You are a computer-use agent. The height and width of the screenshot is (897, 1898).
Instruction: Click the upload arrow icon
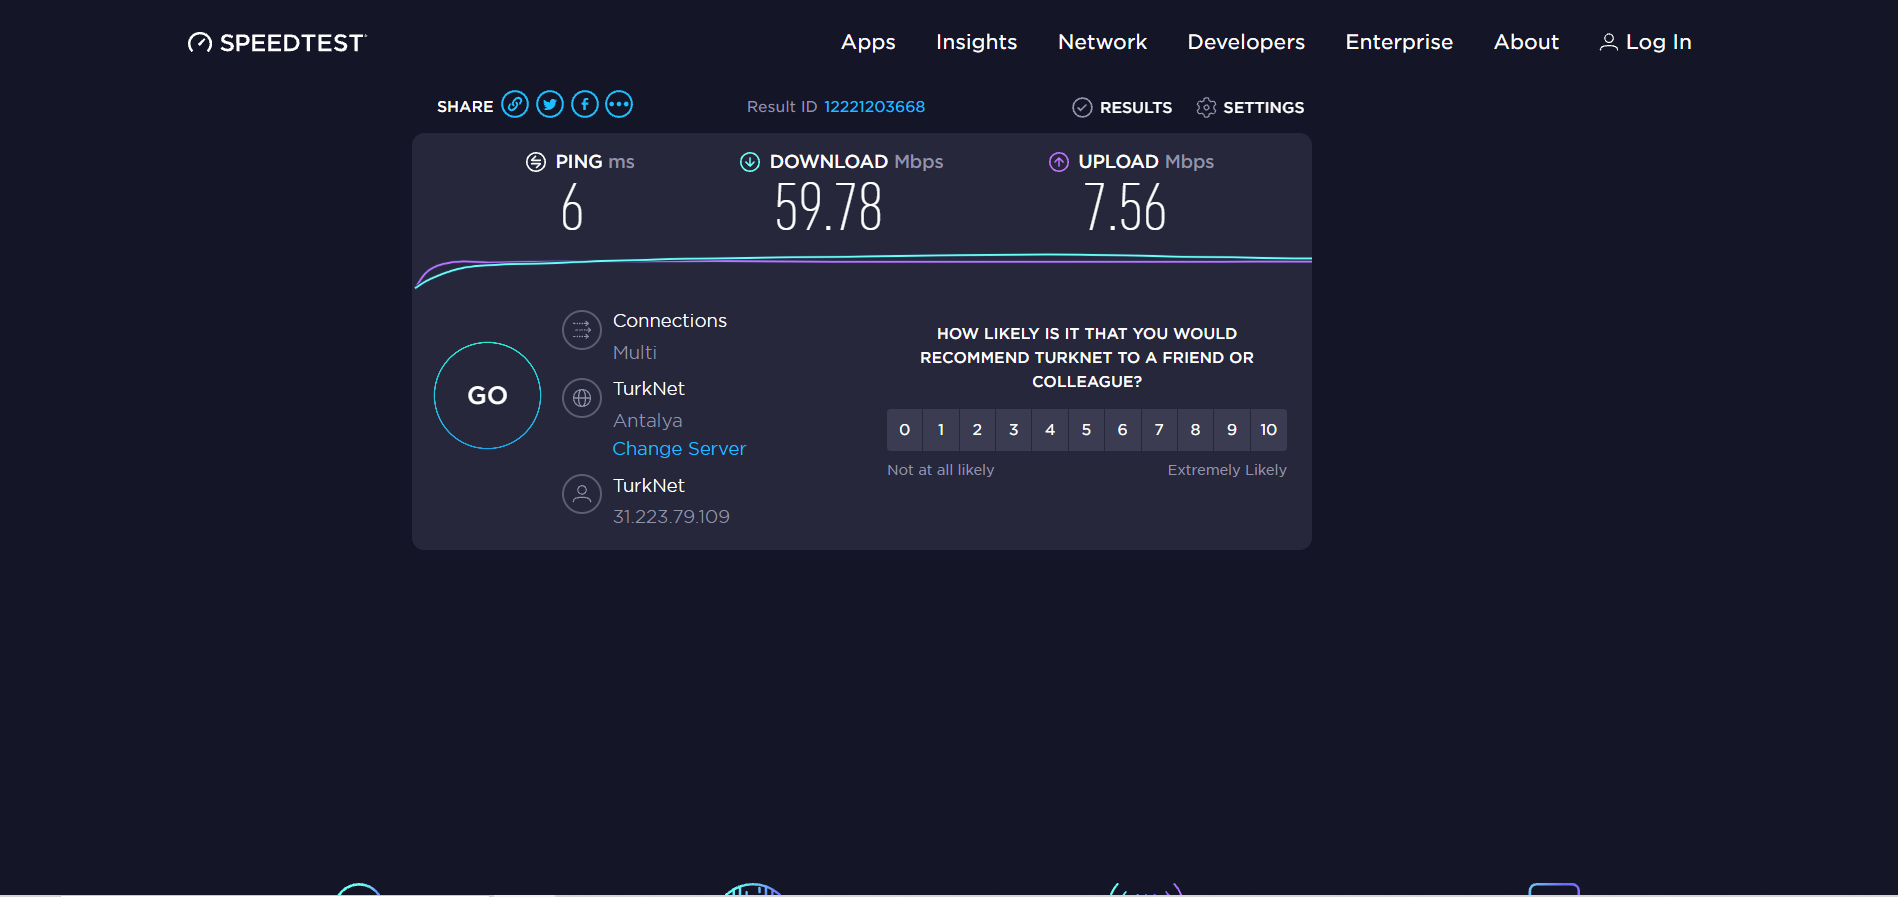click(1059, 162)
